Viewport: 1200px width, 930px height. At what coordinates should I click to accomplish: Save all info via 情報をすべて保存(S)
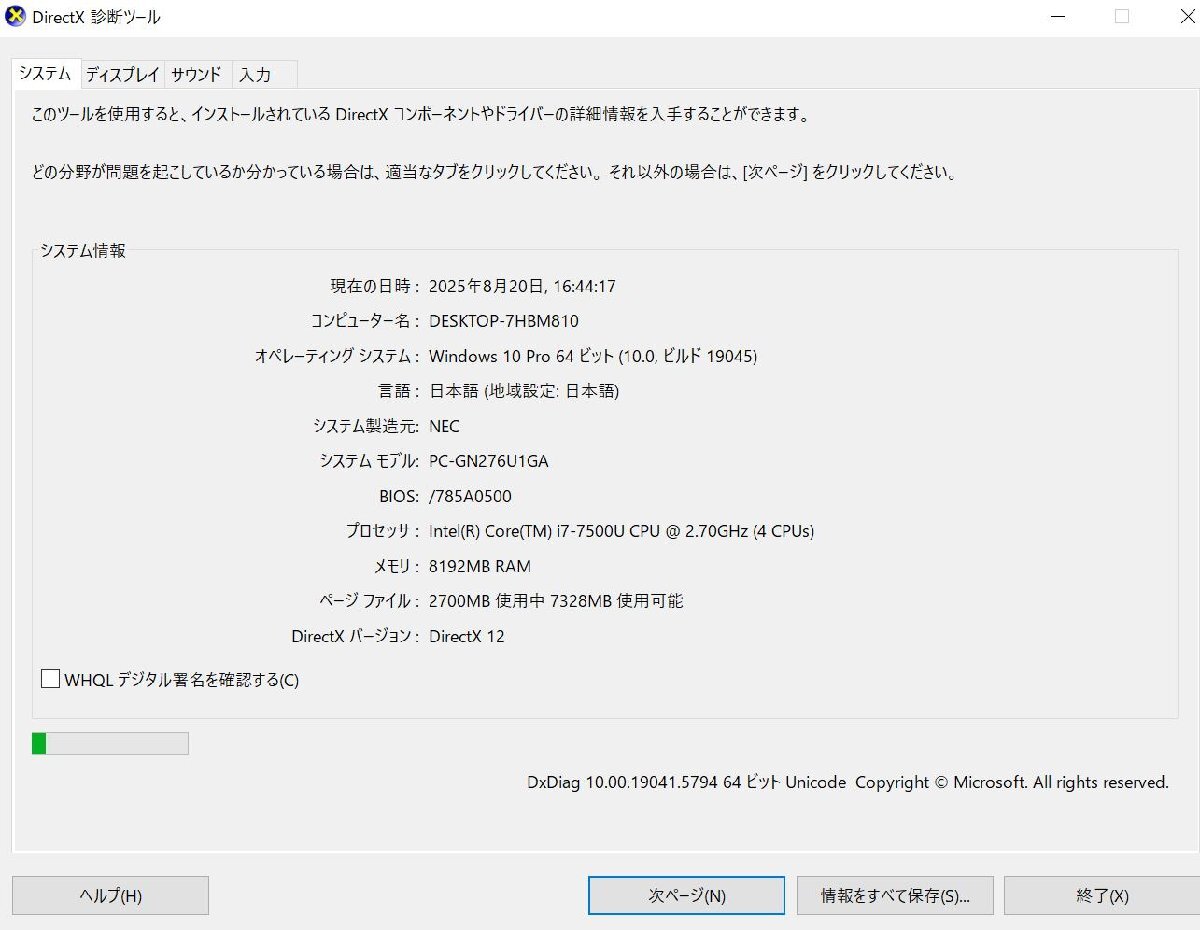(893, 895)
